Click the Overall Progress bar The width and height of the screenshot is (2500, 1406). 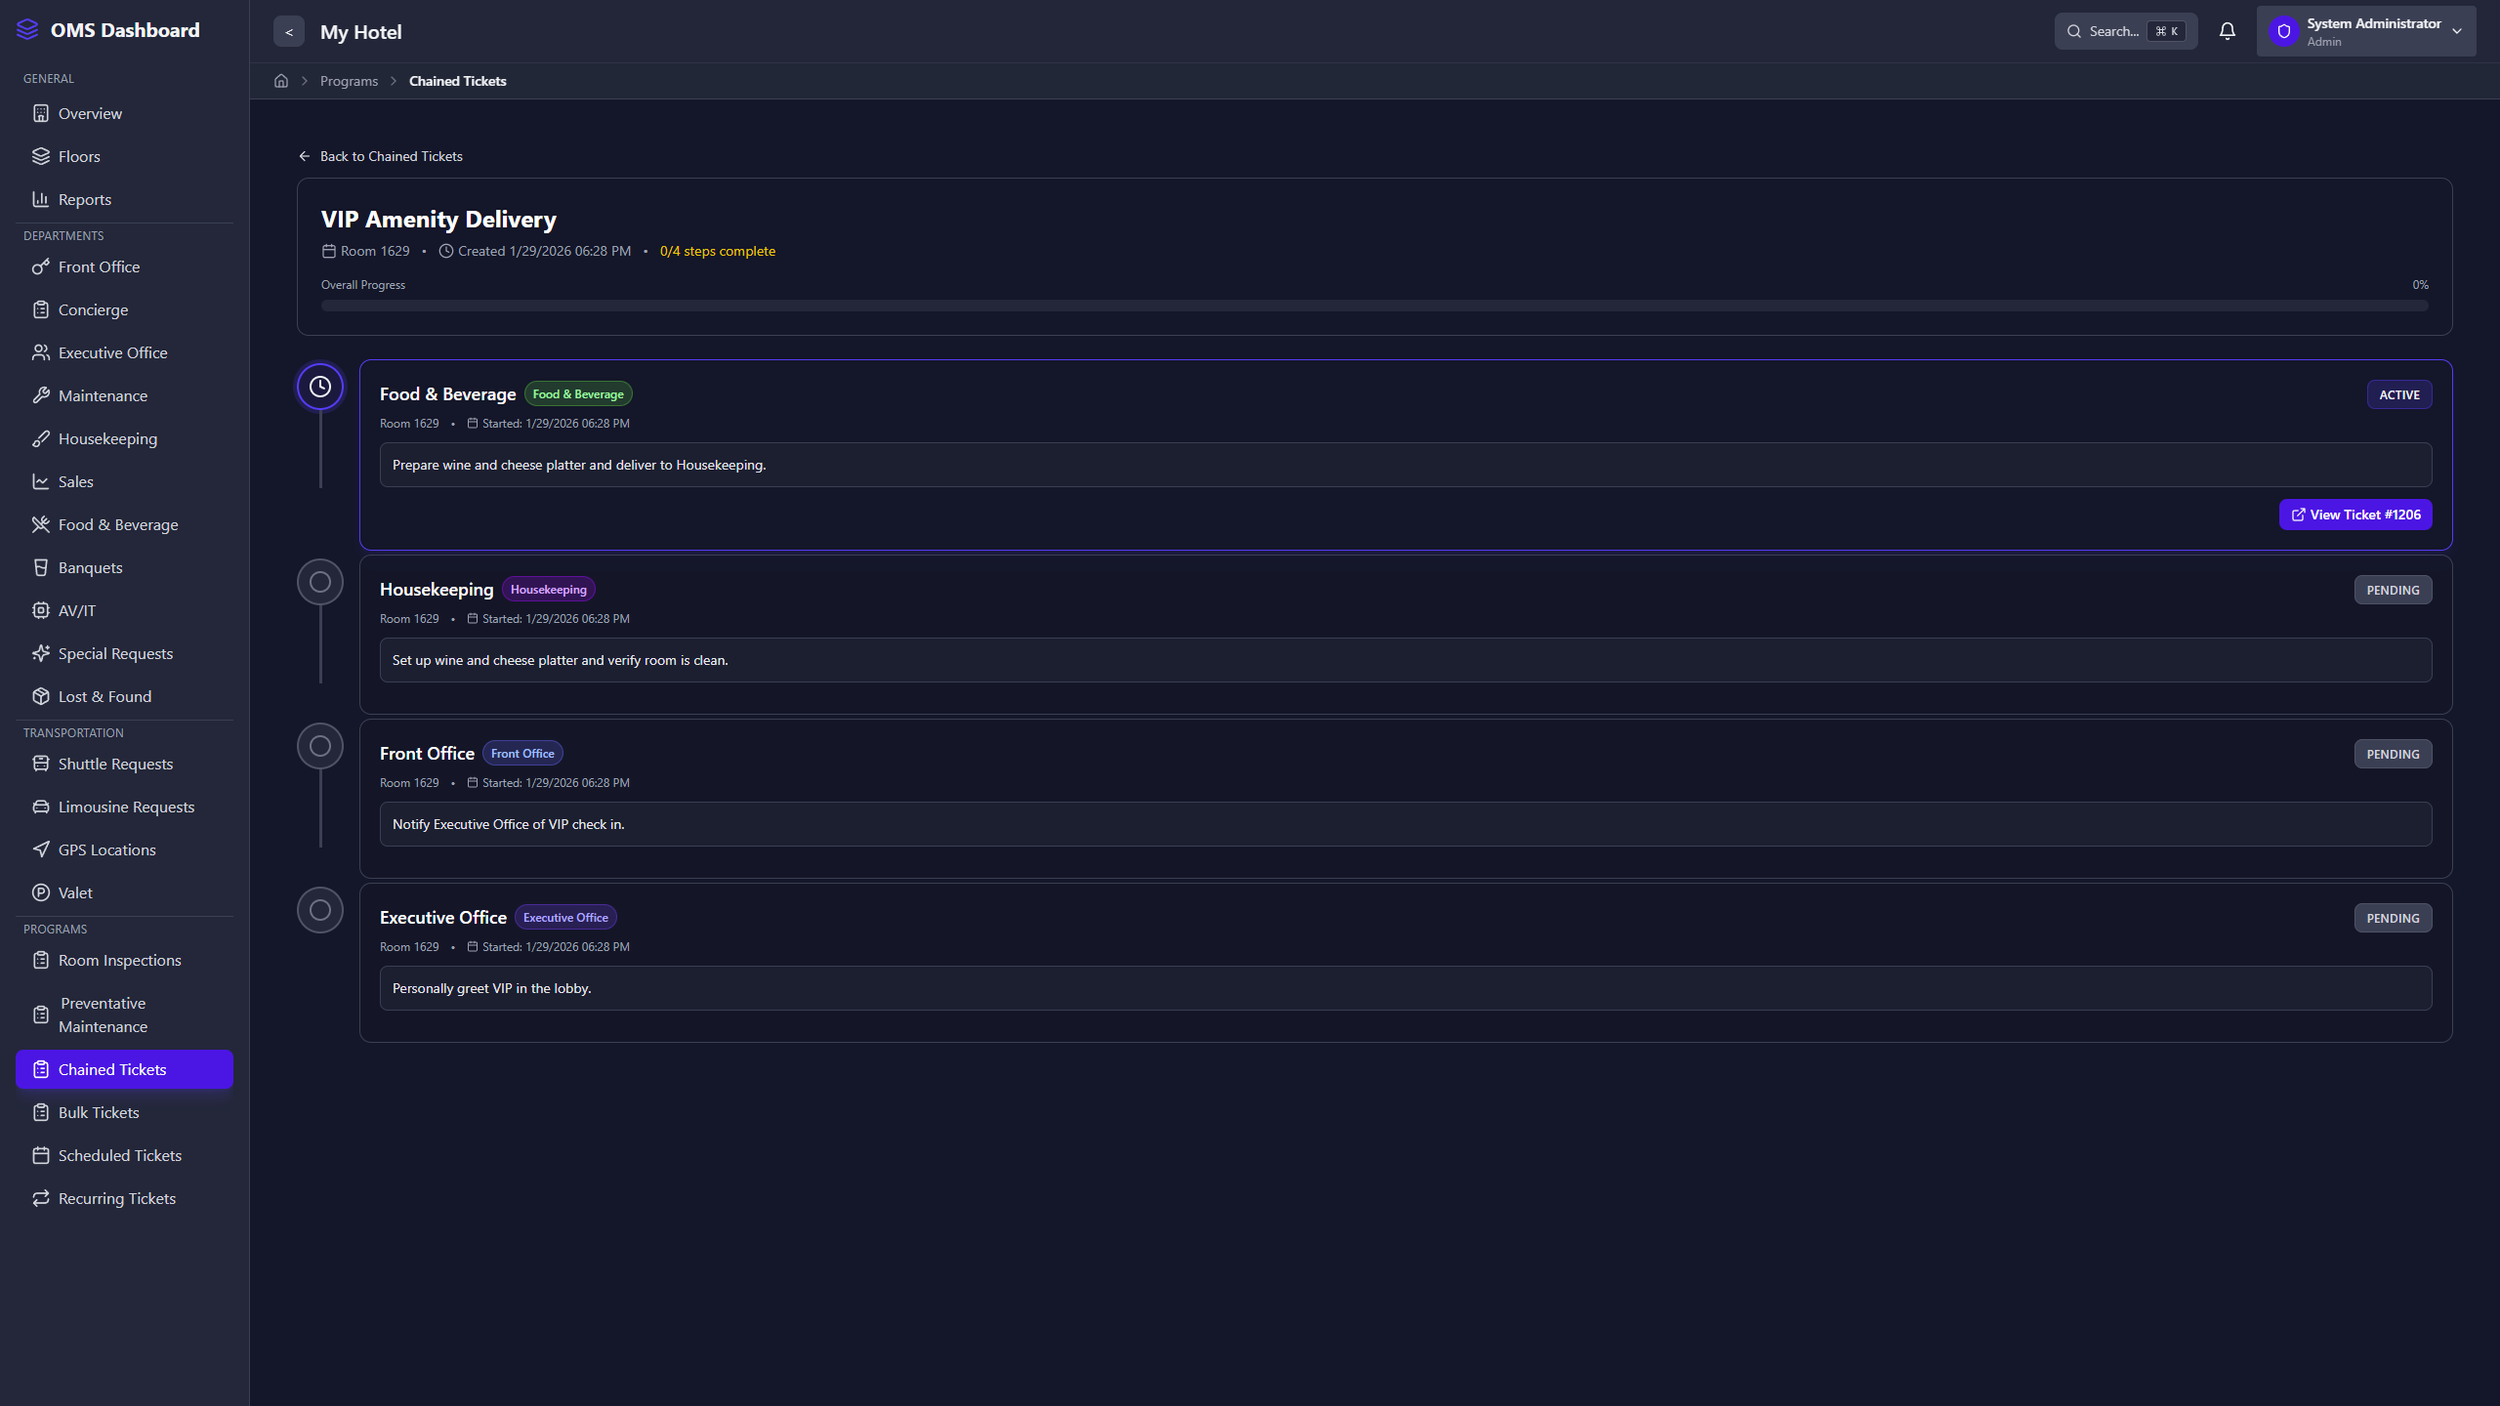(x=1374, y=306)
